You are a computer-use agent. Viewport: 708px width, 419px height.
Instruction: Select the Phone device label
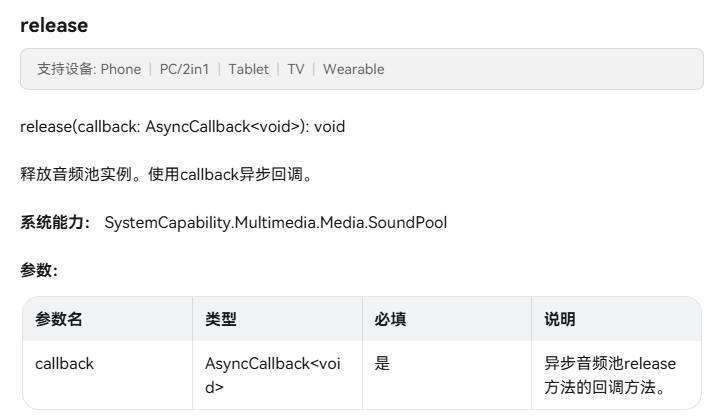click(x=120, y=70)
